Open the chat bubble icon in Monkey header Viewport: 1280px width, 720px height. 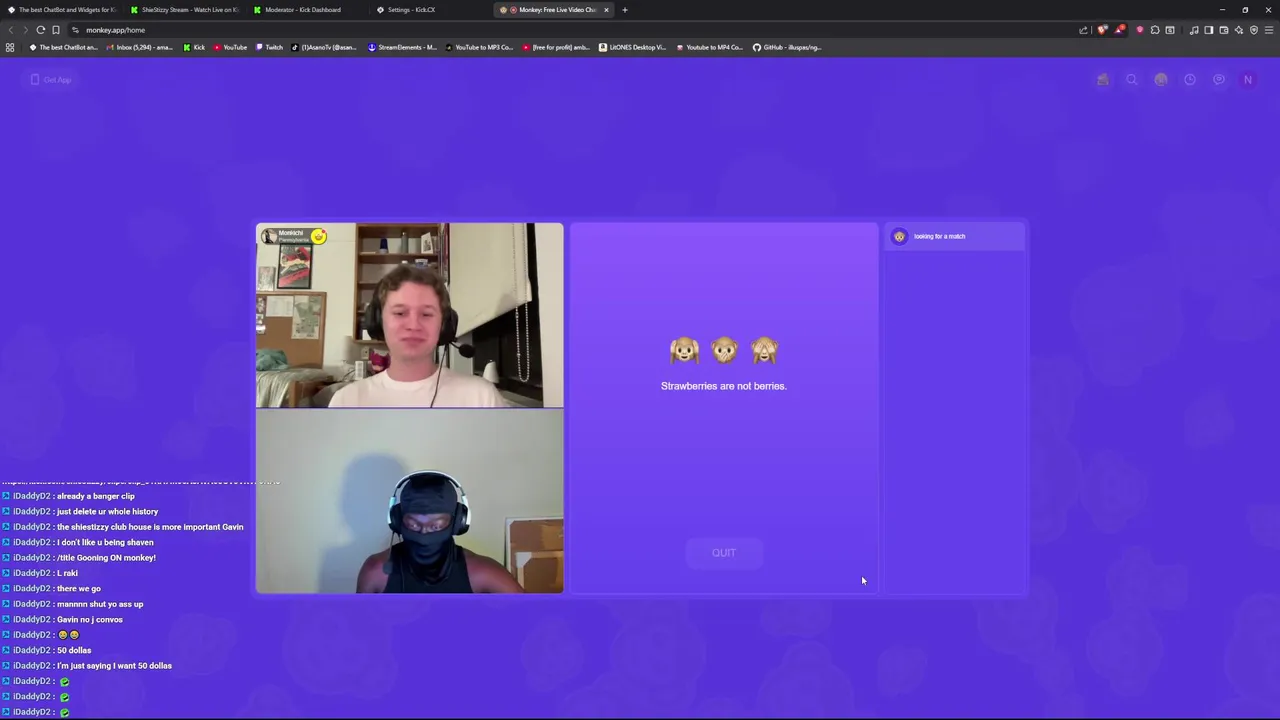click(x=1219, y=80)
